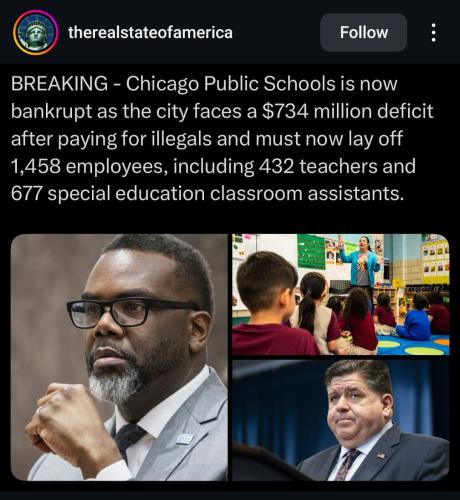Click the green chalkboard in classroom photo
The height and width of the screenshot is (500, 460).
click(x=311, y=251)
